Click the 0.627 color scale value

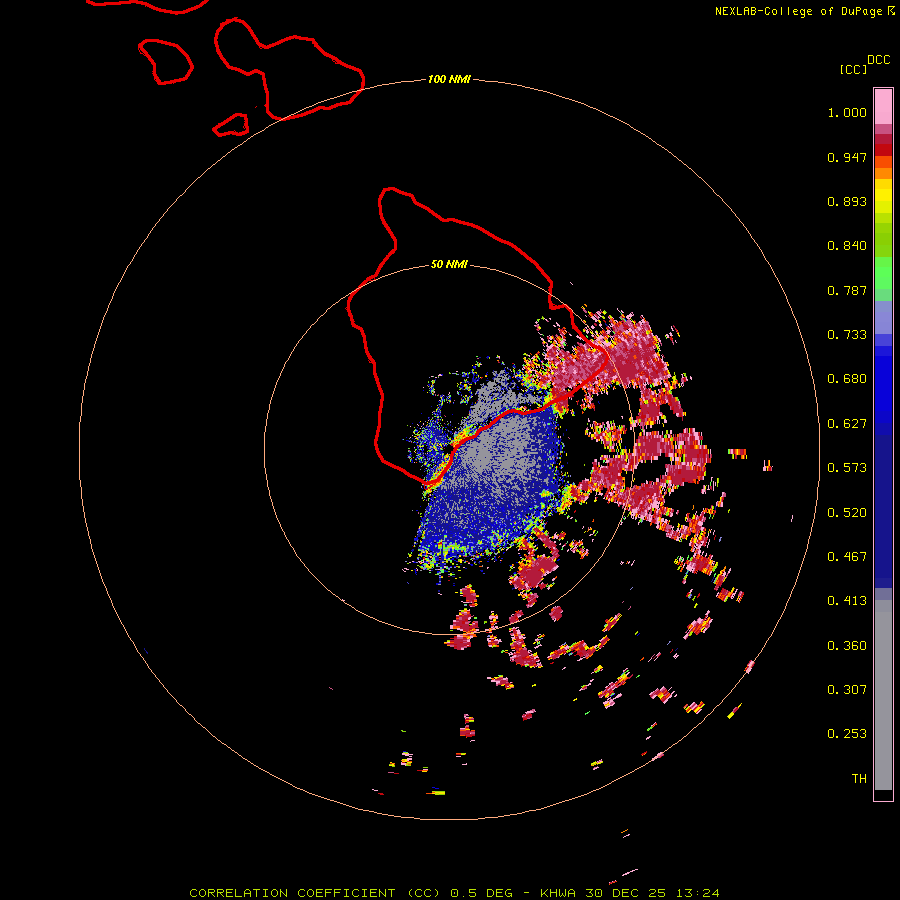coord(847,424)
